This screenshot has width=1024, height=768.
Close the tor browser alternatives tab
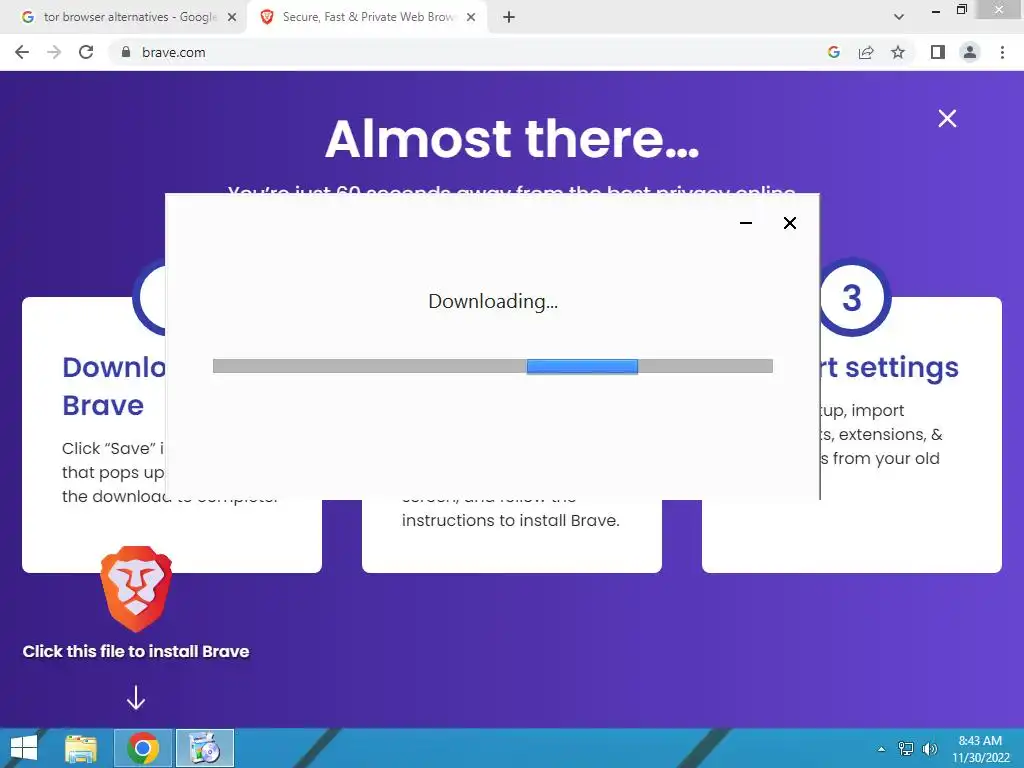tap(232, 18)
